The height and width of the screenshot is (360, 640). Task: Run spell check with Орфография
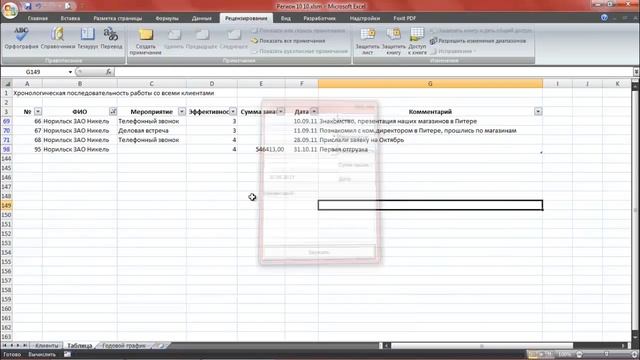21,38
